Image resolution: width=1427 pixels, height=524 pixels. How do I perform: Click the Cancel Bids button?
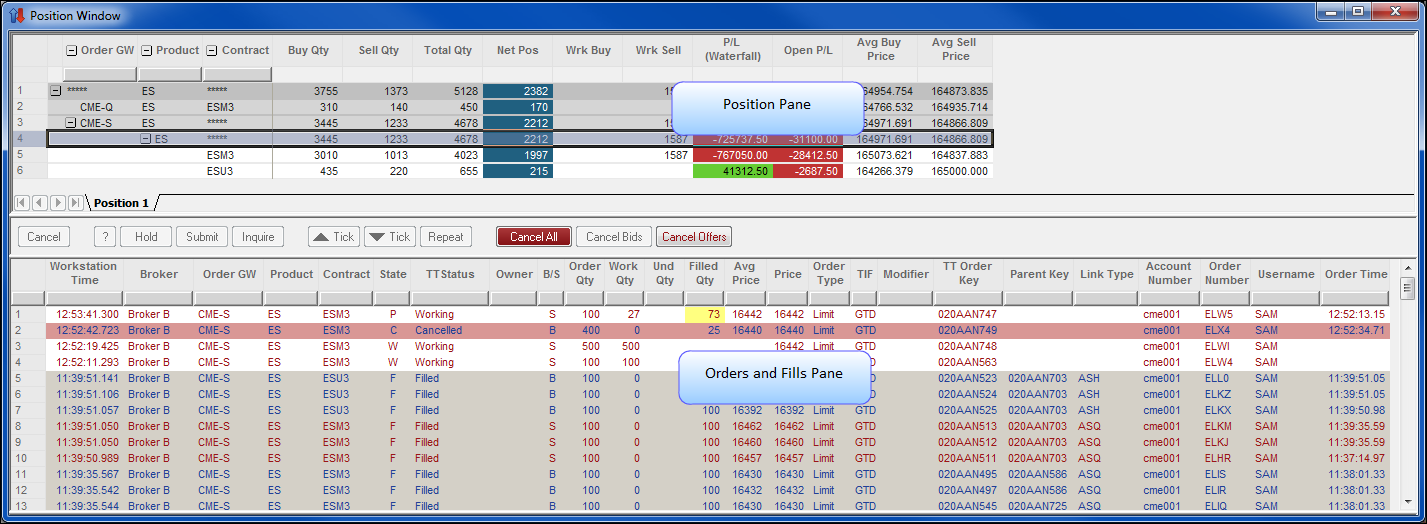coord(614,237)
